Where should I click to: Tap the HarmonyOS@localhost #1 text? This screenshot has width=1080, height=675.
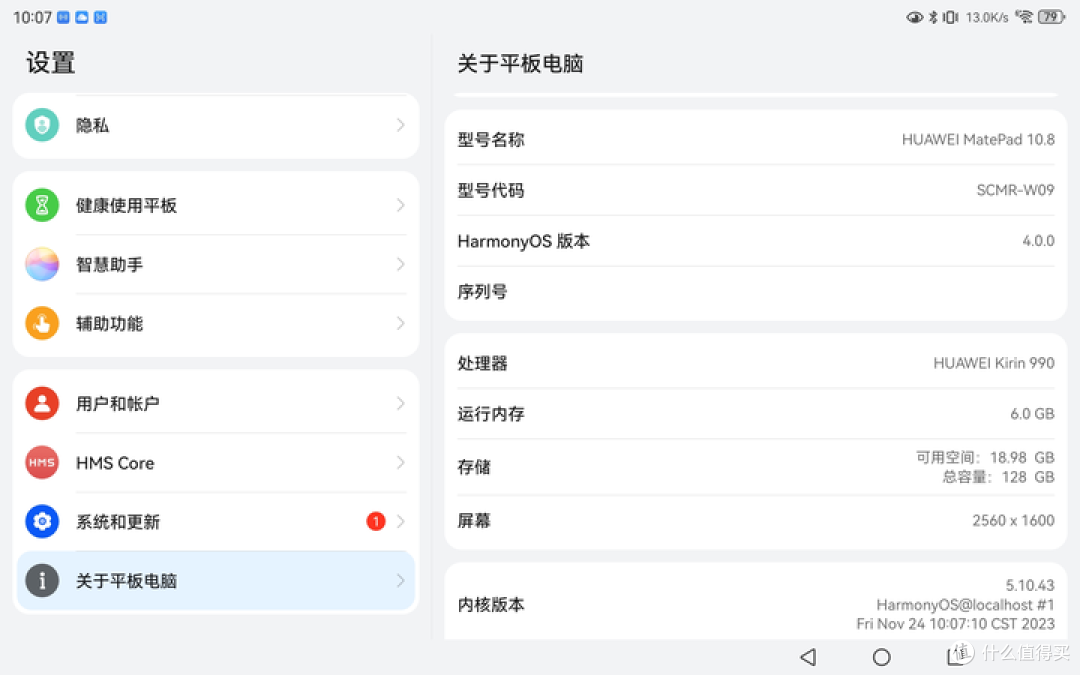pyautogui.click(x=966, y=605)
